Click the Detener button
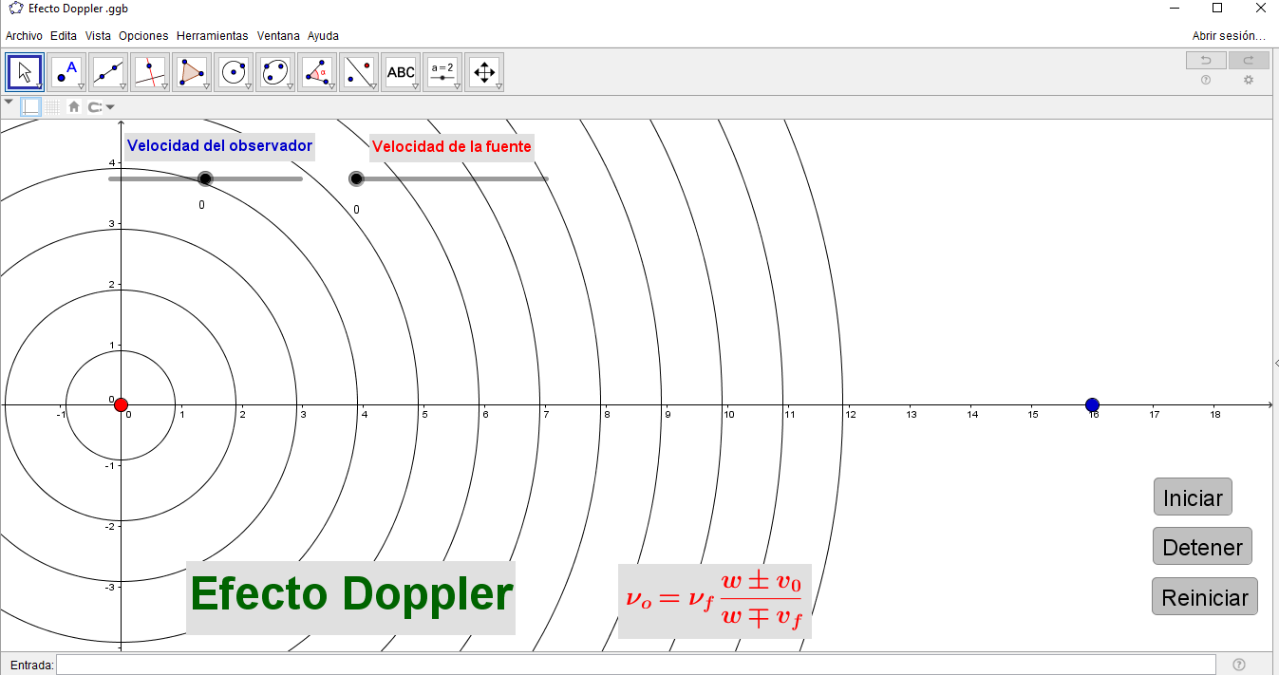1279x675 pixels. pos(1203,547)
